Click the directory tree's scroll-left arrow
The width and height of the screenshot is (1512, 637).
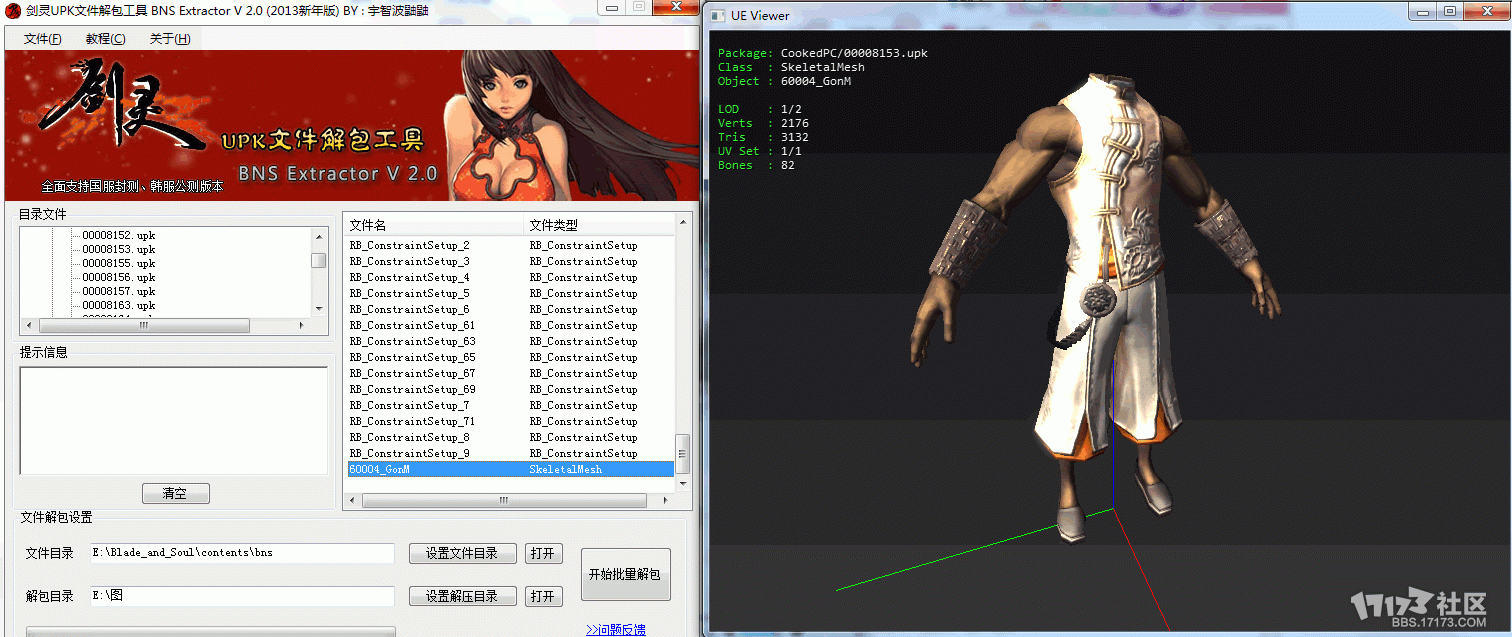29,325
